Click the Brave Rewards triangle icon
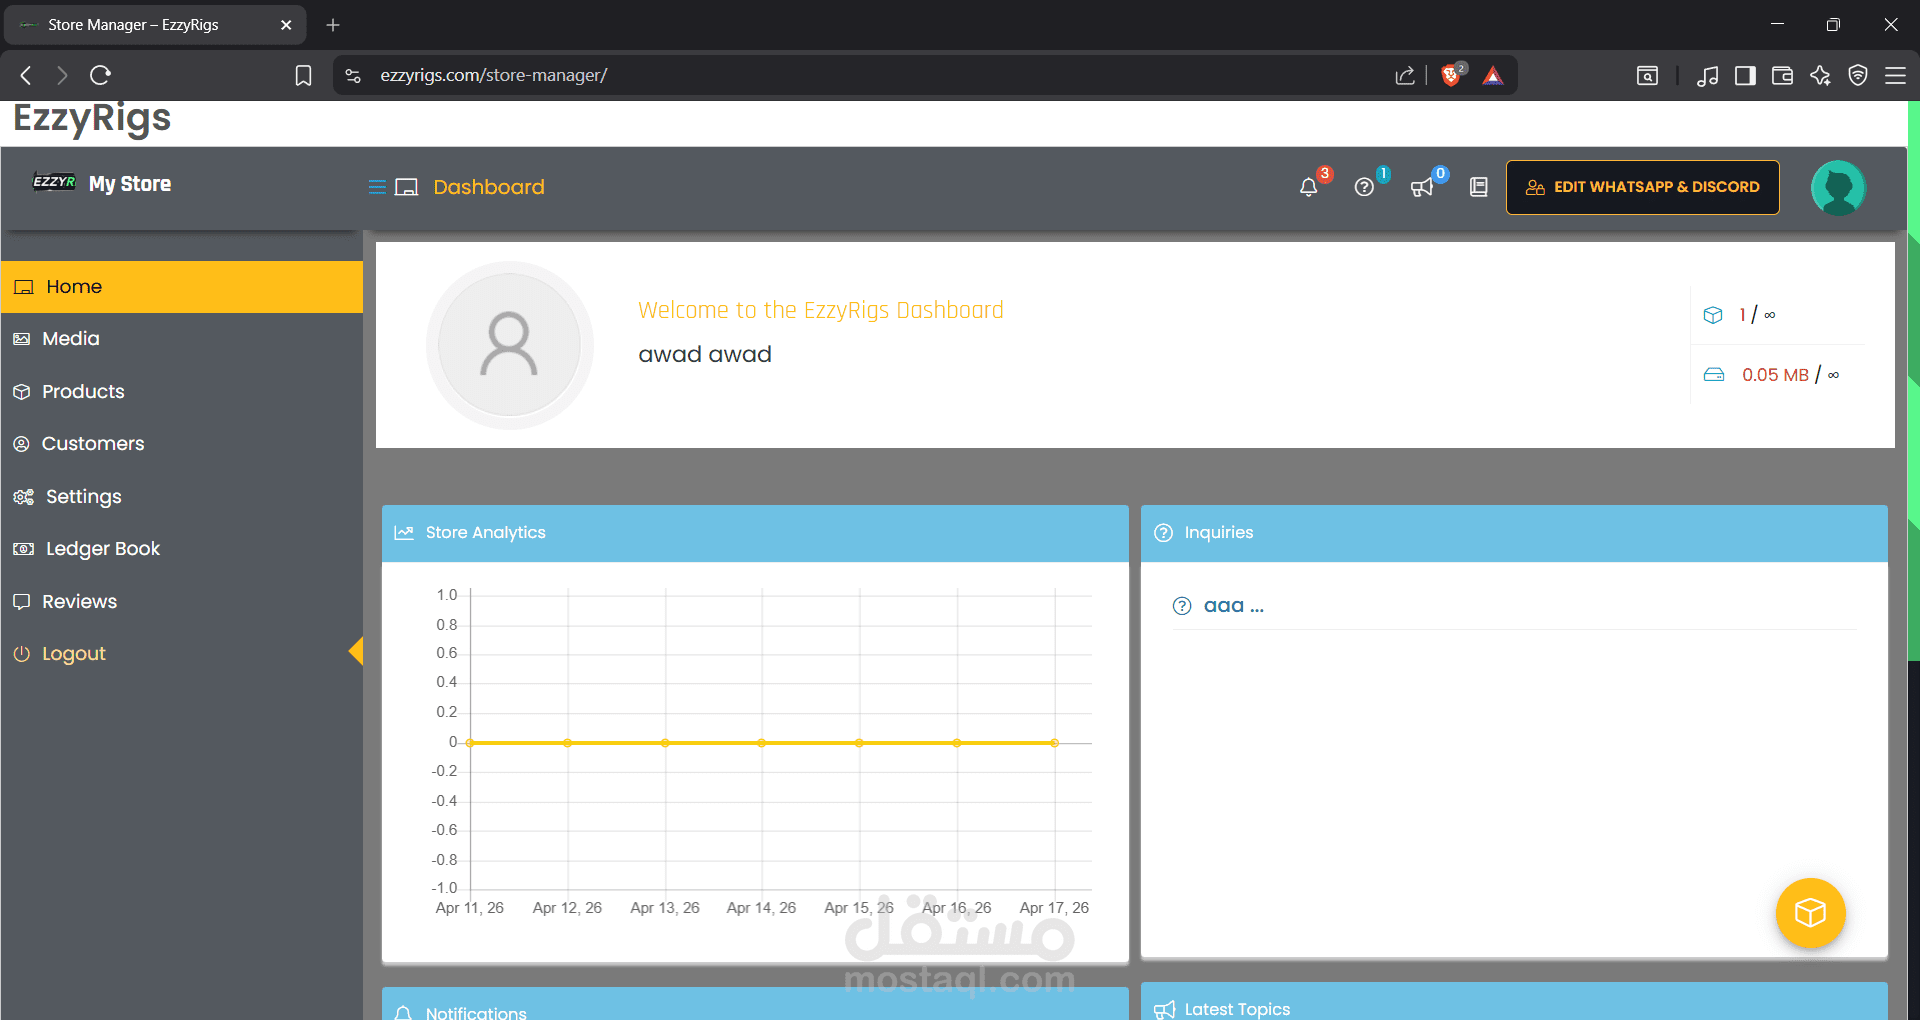The image size is (1920, 1020). [x=1493, y=75]
